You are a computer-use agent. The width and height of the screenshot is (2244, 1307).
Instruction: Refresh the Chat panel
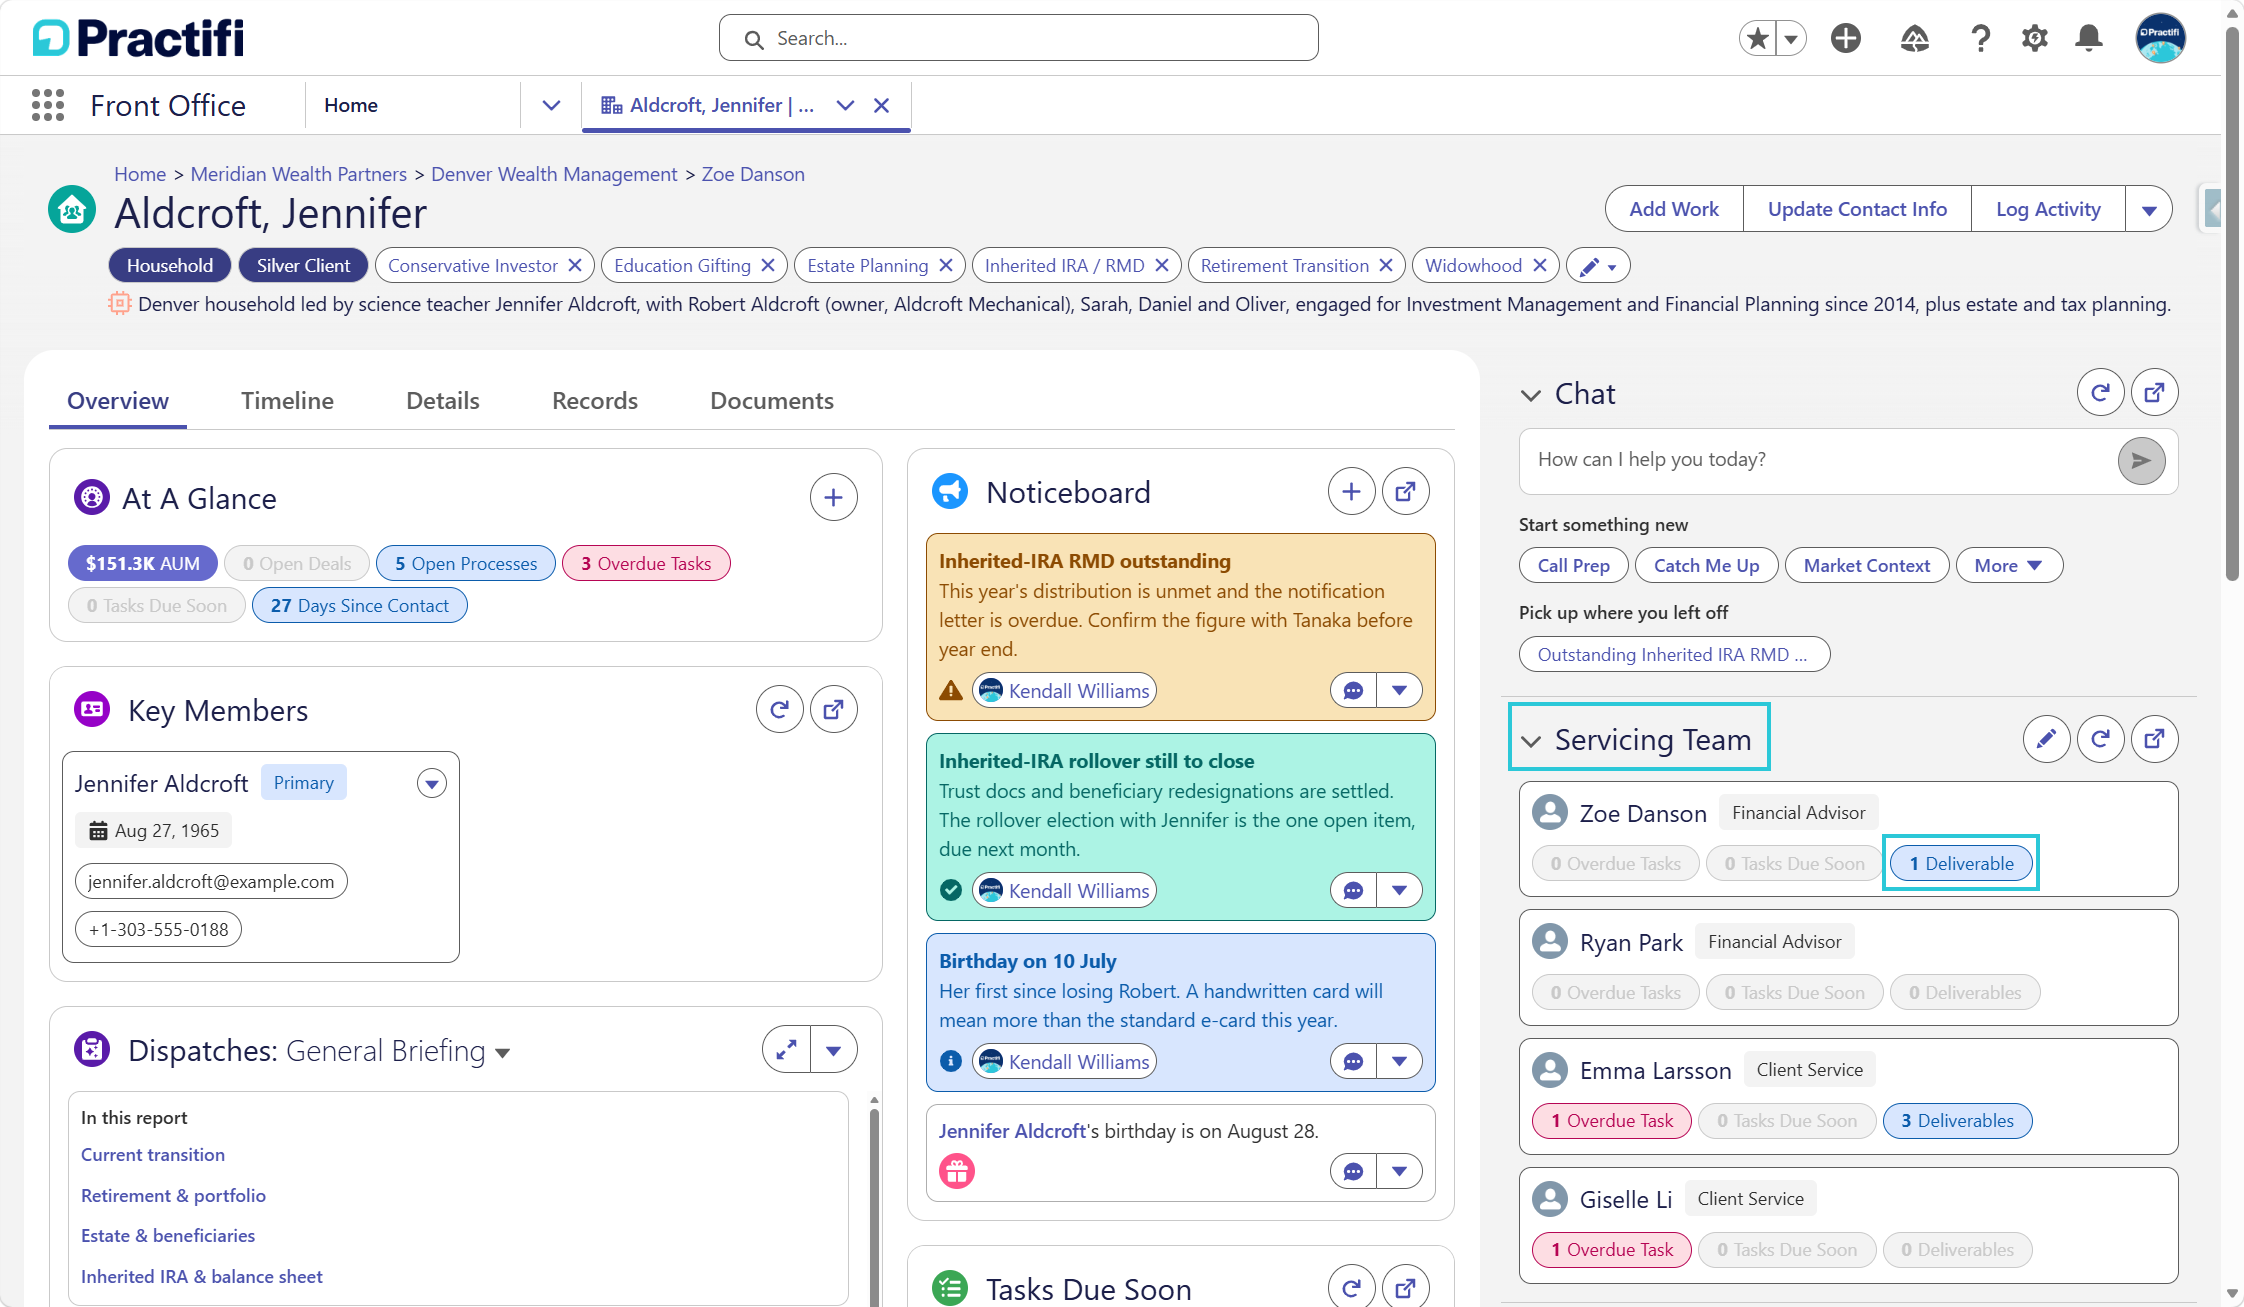click(2100, 393)
